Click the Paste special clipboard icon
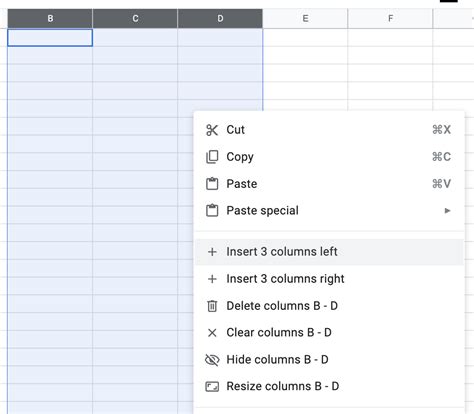 point(212,211)
